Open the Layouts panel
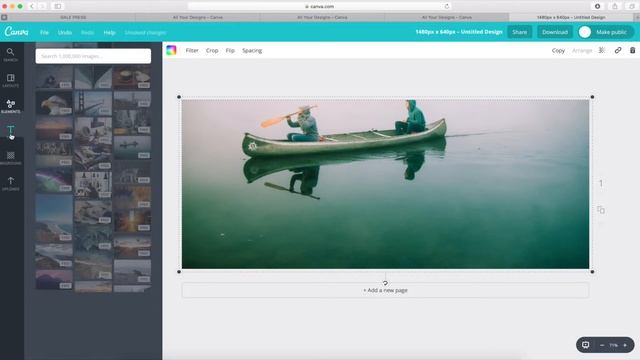The width and height of the screenshot is (640, 360). pyautogui.click(x=11, y=80)
